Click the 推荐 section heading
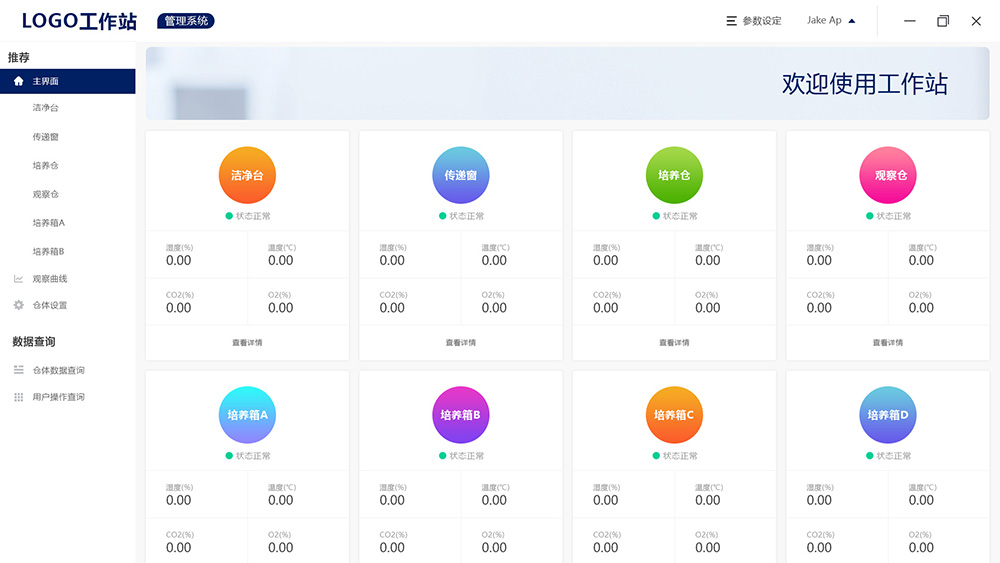This screenshot has width=1000, height=563. tap(18, 57)
